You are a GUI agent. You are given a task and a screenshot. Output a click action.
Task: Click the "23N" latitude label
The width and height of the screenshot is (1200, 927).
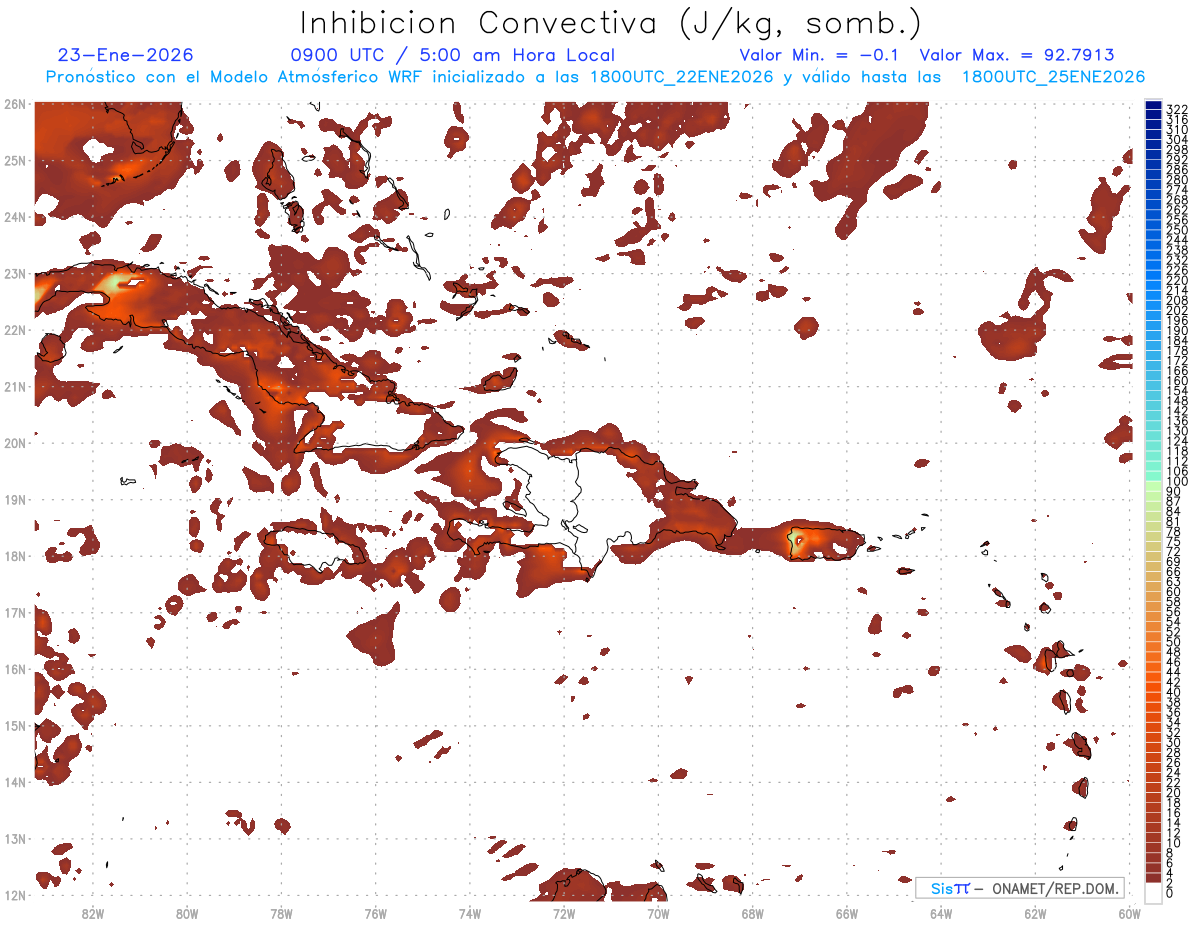(14, 273)
